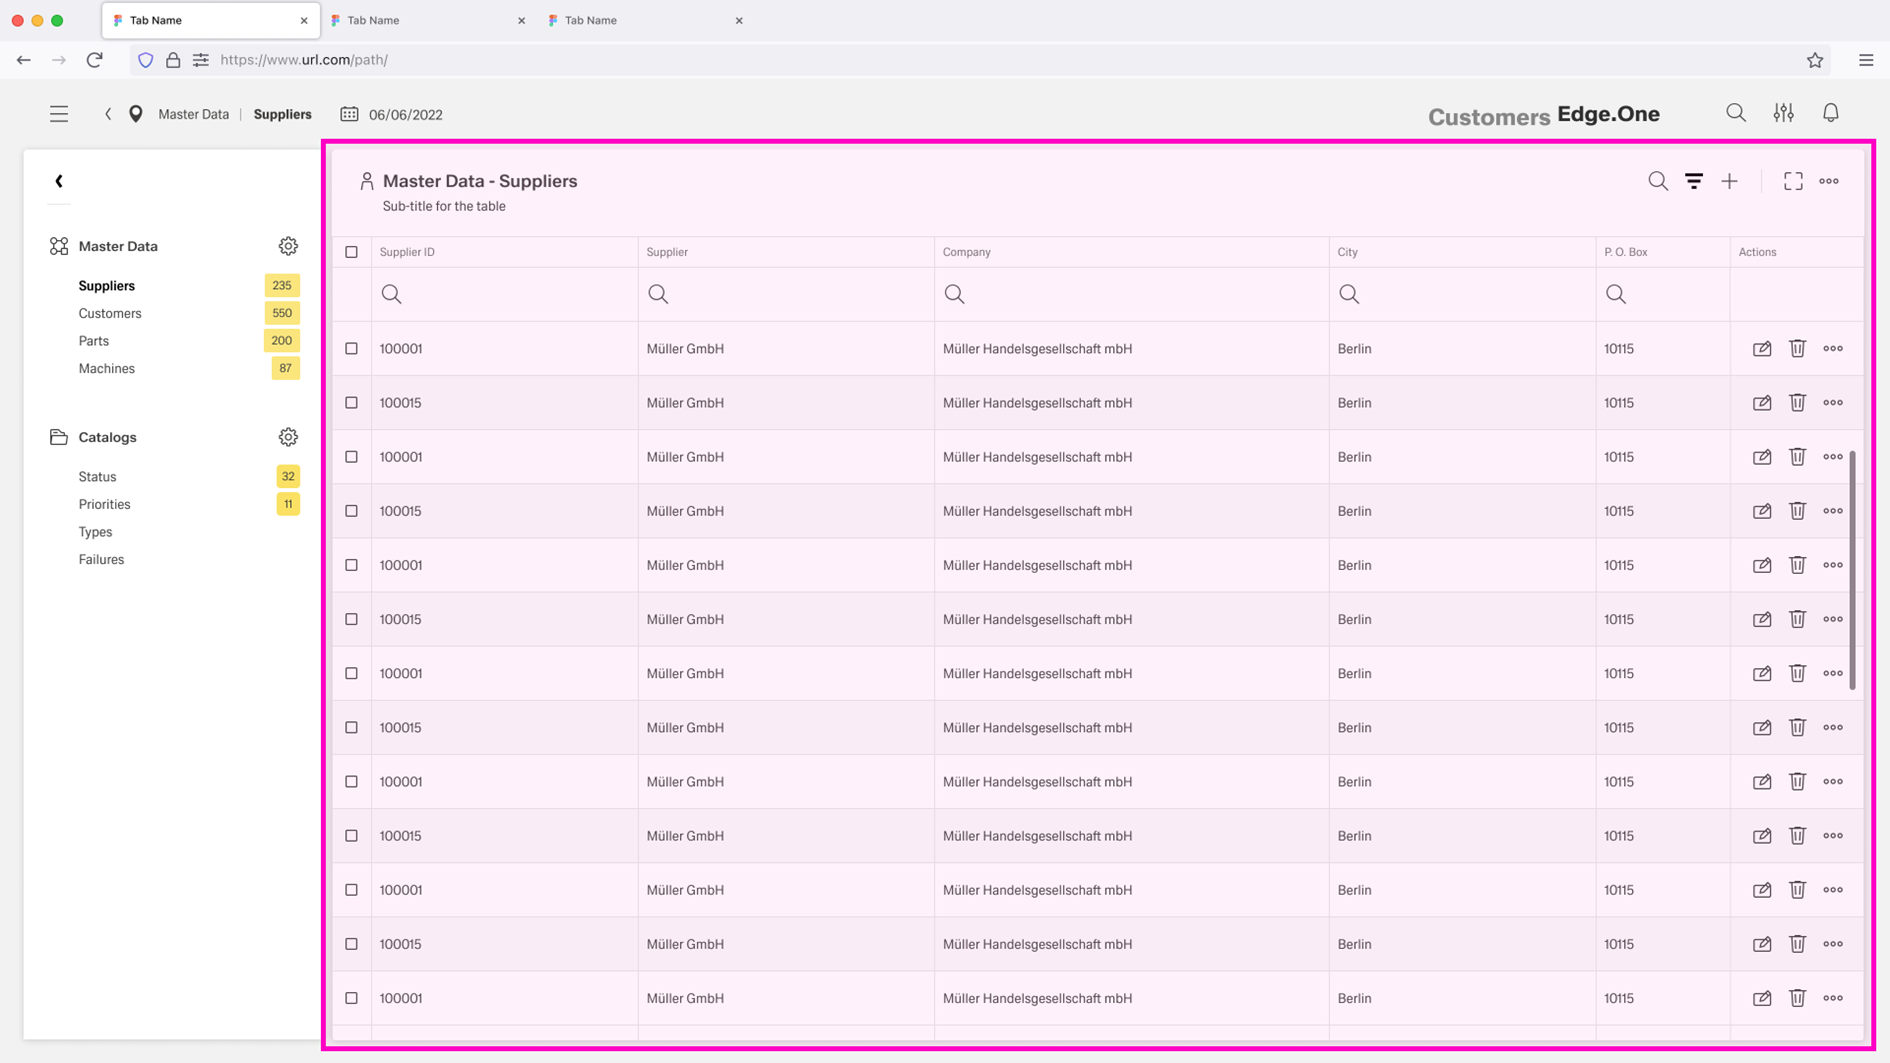Delete the second row using trash icon

coord(1797,403)
